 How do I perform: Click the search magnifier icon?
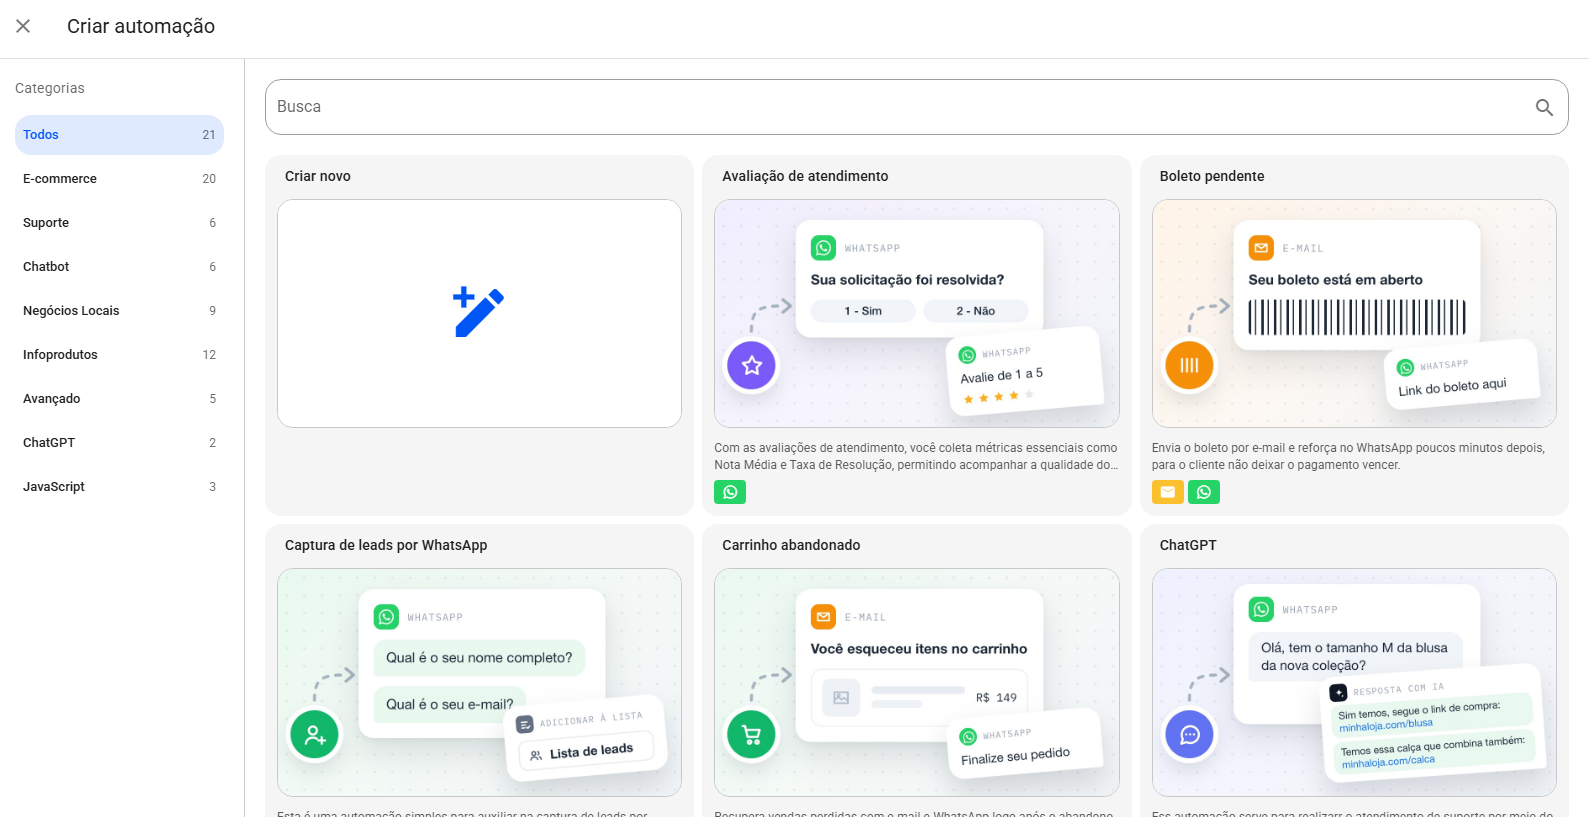(x=1544, y=107)
